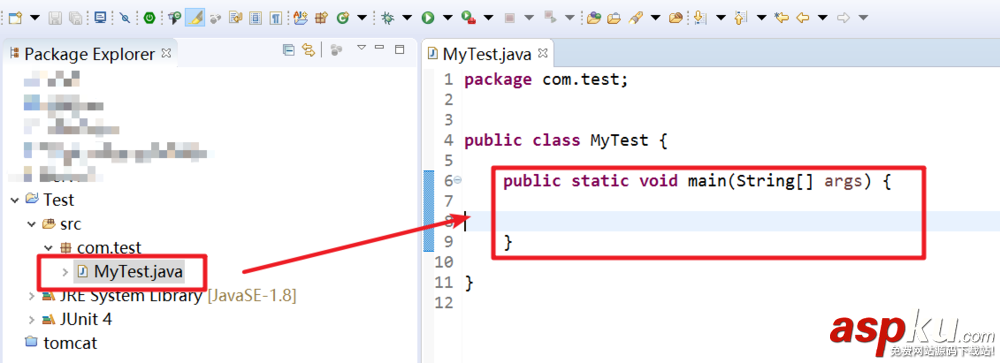Viewport: 1000px width, 363px height.
Task: Toggle Block Selection Mode icon
Action: pyautogui.click(x=255, y=19)
